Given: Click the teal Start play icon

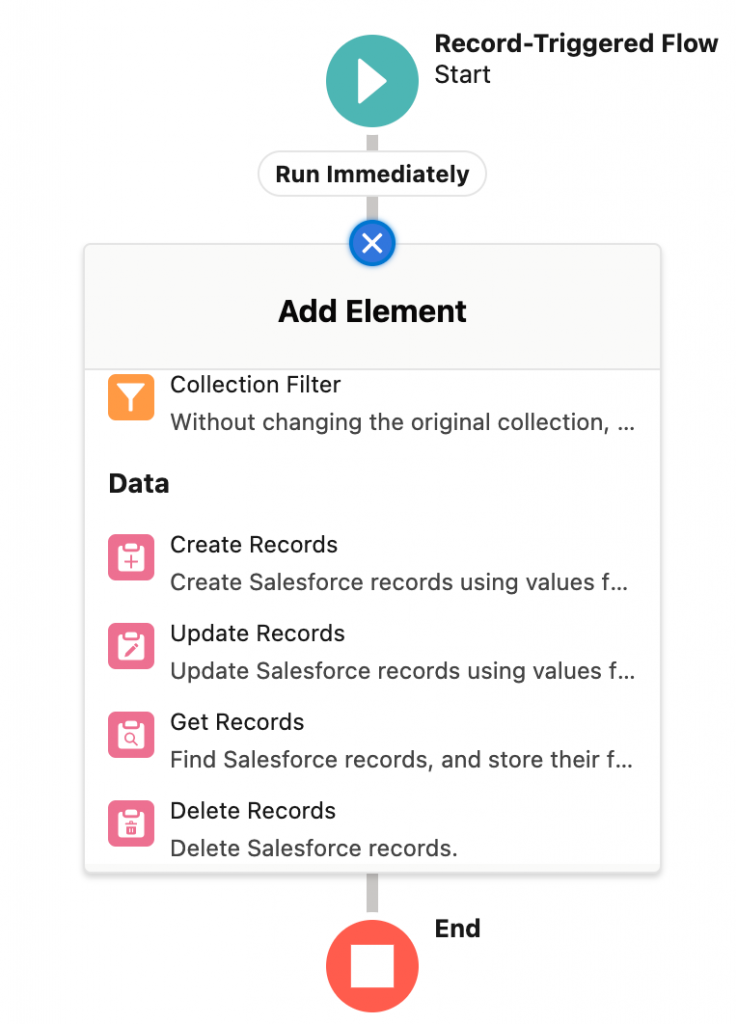Looking at the screenshot, I should point(372,80).
